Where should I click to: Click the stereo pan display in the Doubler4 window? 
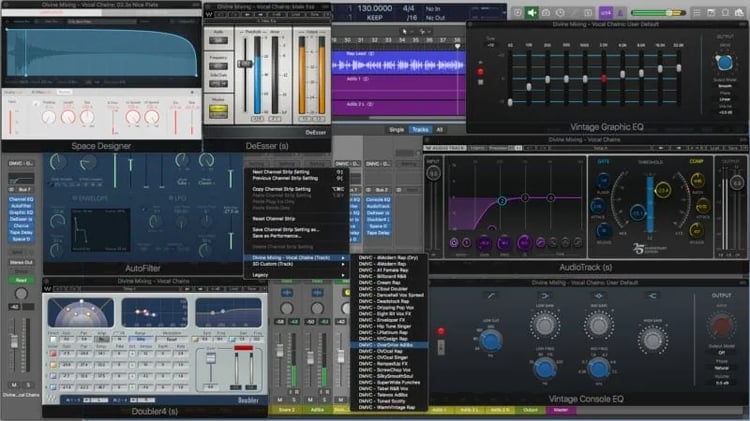pyautogui.click(x=81, y=312)
